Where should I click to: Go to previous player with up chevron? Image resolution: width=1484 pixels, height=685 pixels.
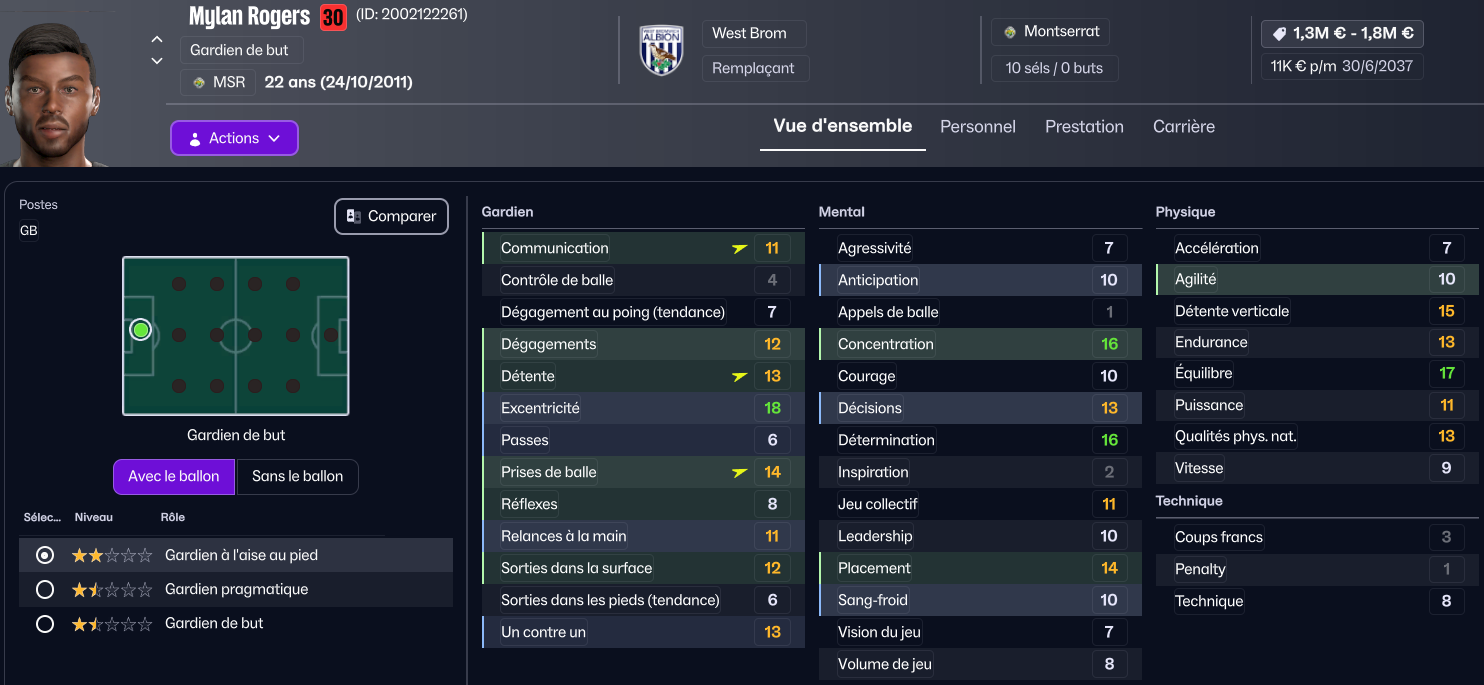157,40
